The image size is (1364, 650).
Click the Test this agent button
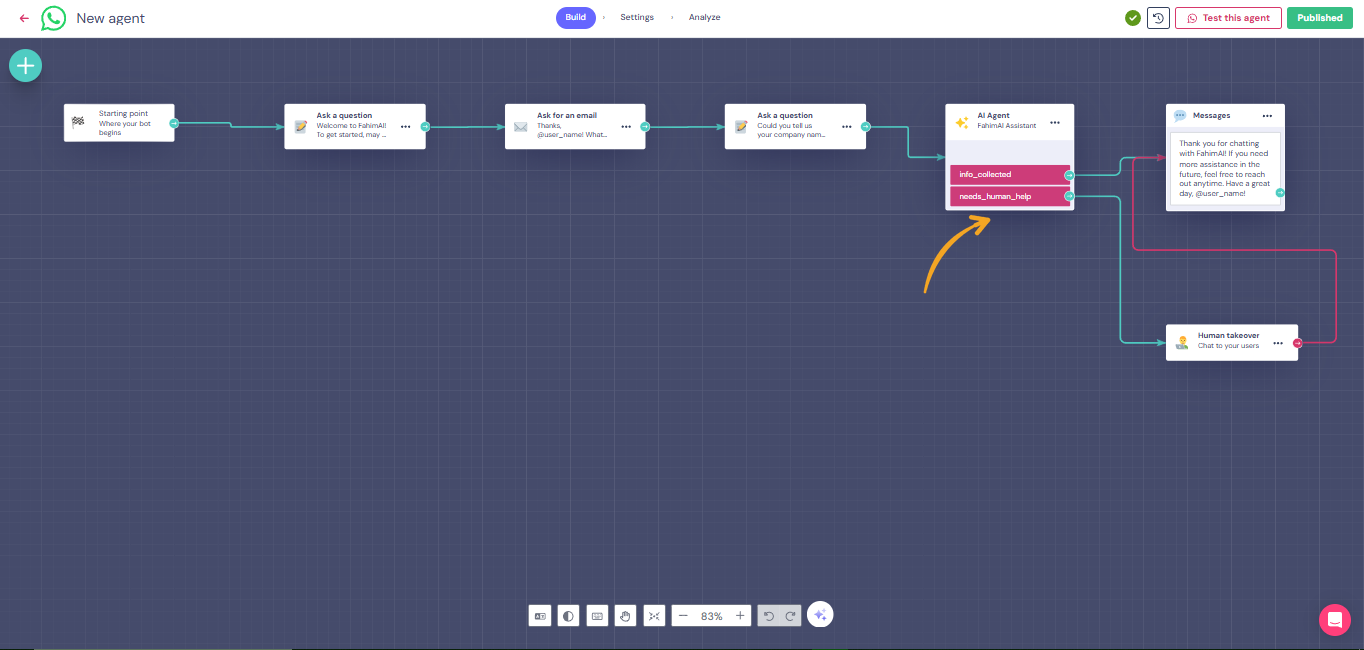pyautogui.click(x=1228, y=18)
